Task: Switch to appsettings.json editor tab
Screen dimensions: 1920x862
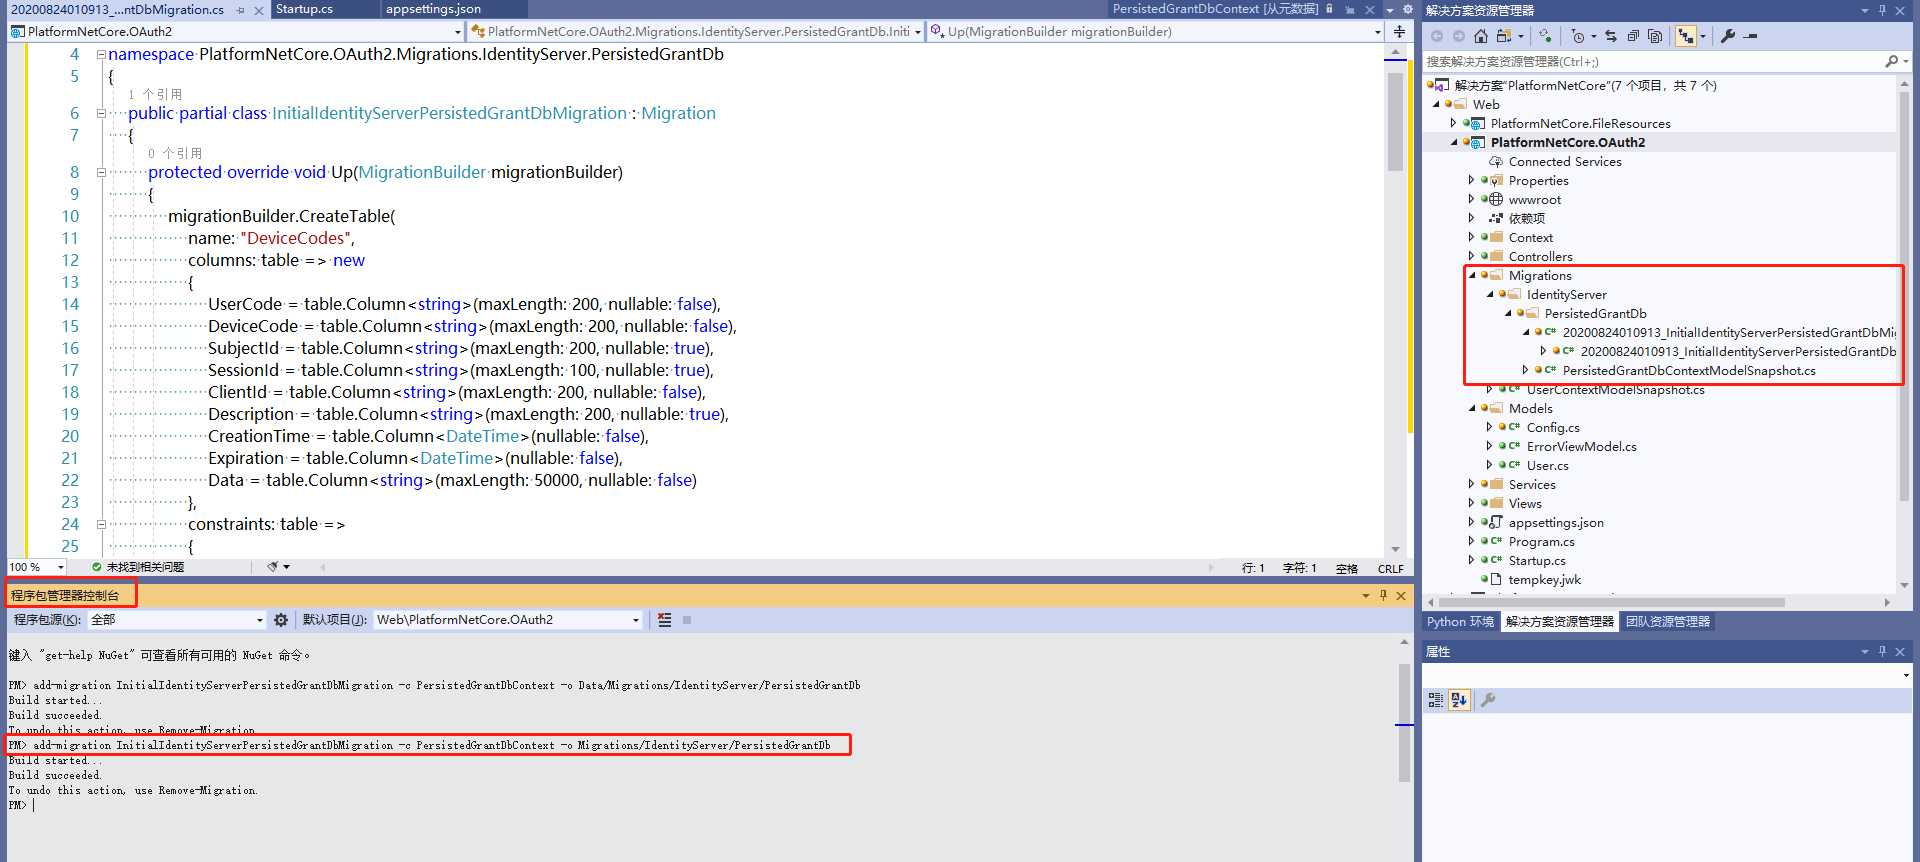Action: coord(433,9)
